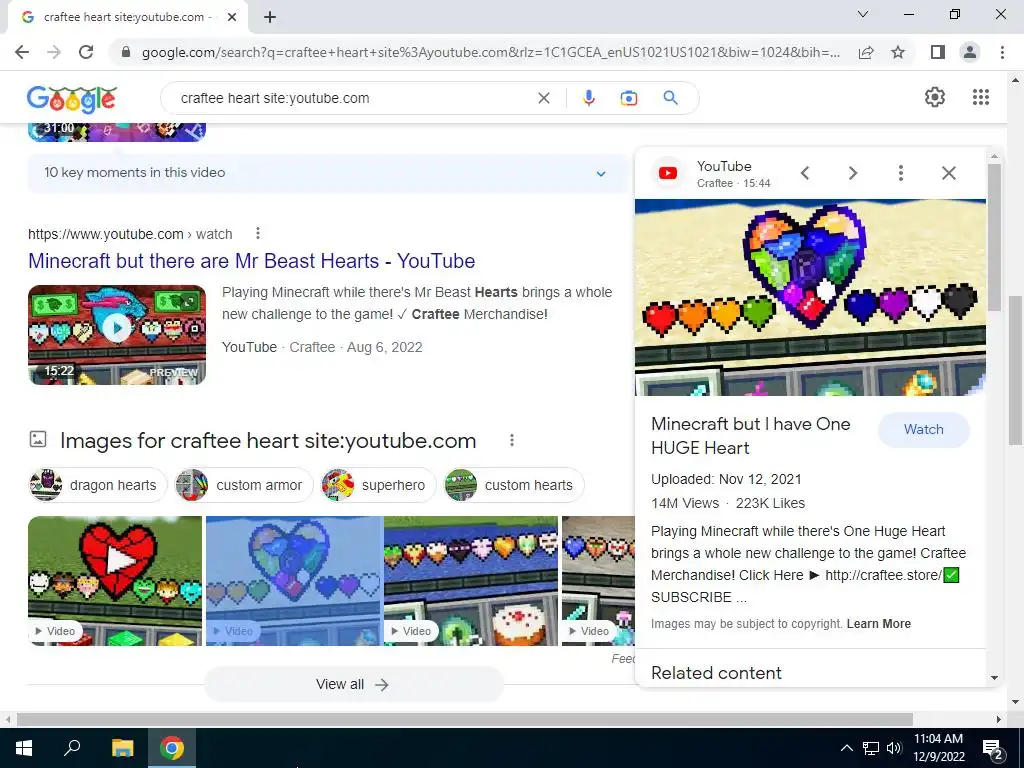This screenshot has height=768, width=1024.
Task: Expand '10 key moments in this video'
Action: [x=328, y=173]
